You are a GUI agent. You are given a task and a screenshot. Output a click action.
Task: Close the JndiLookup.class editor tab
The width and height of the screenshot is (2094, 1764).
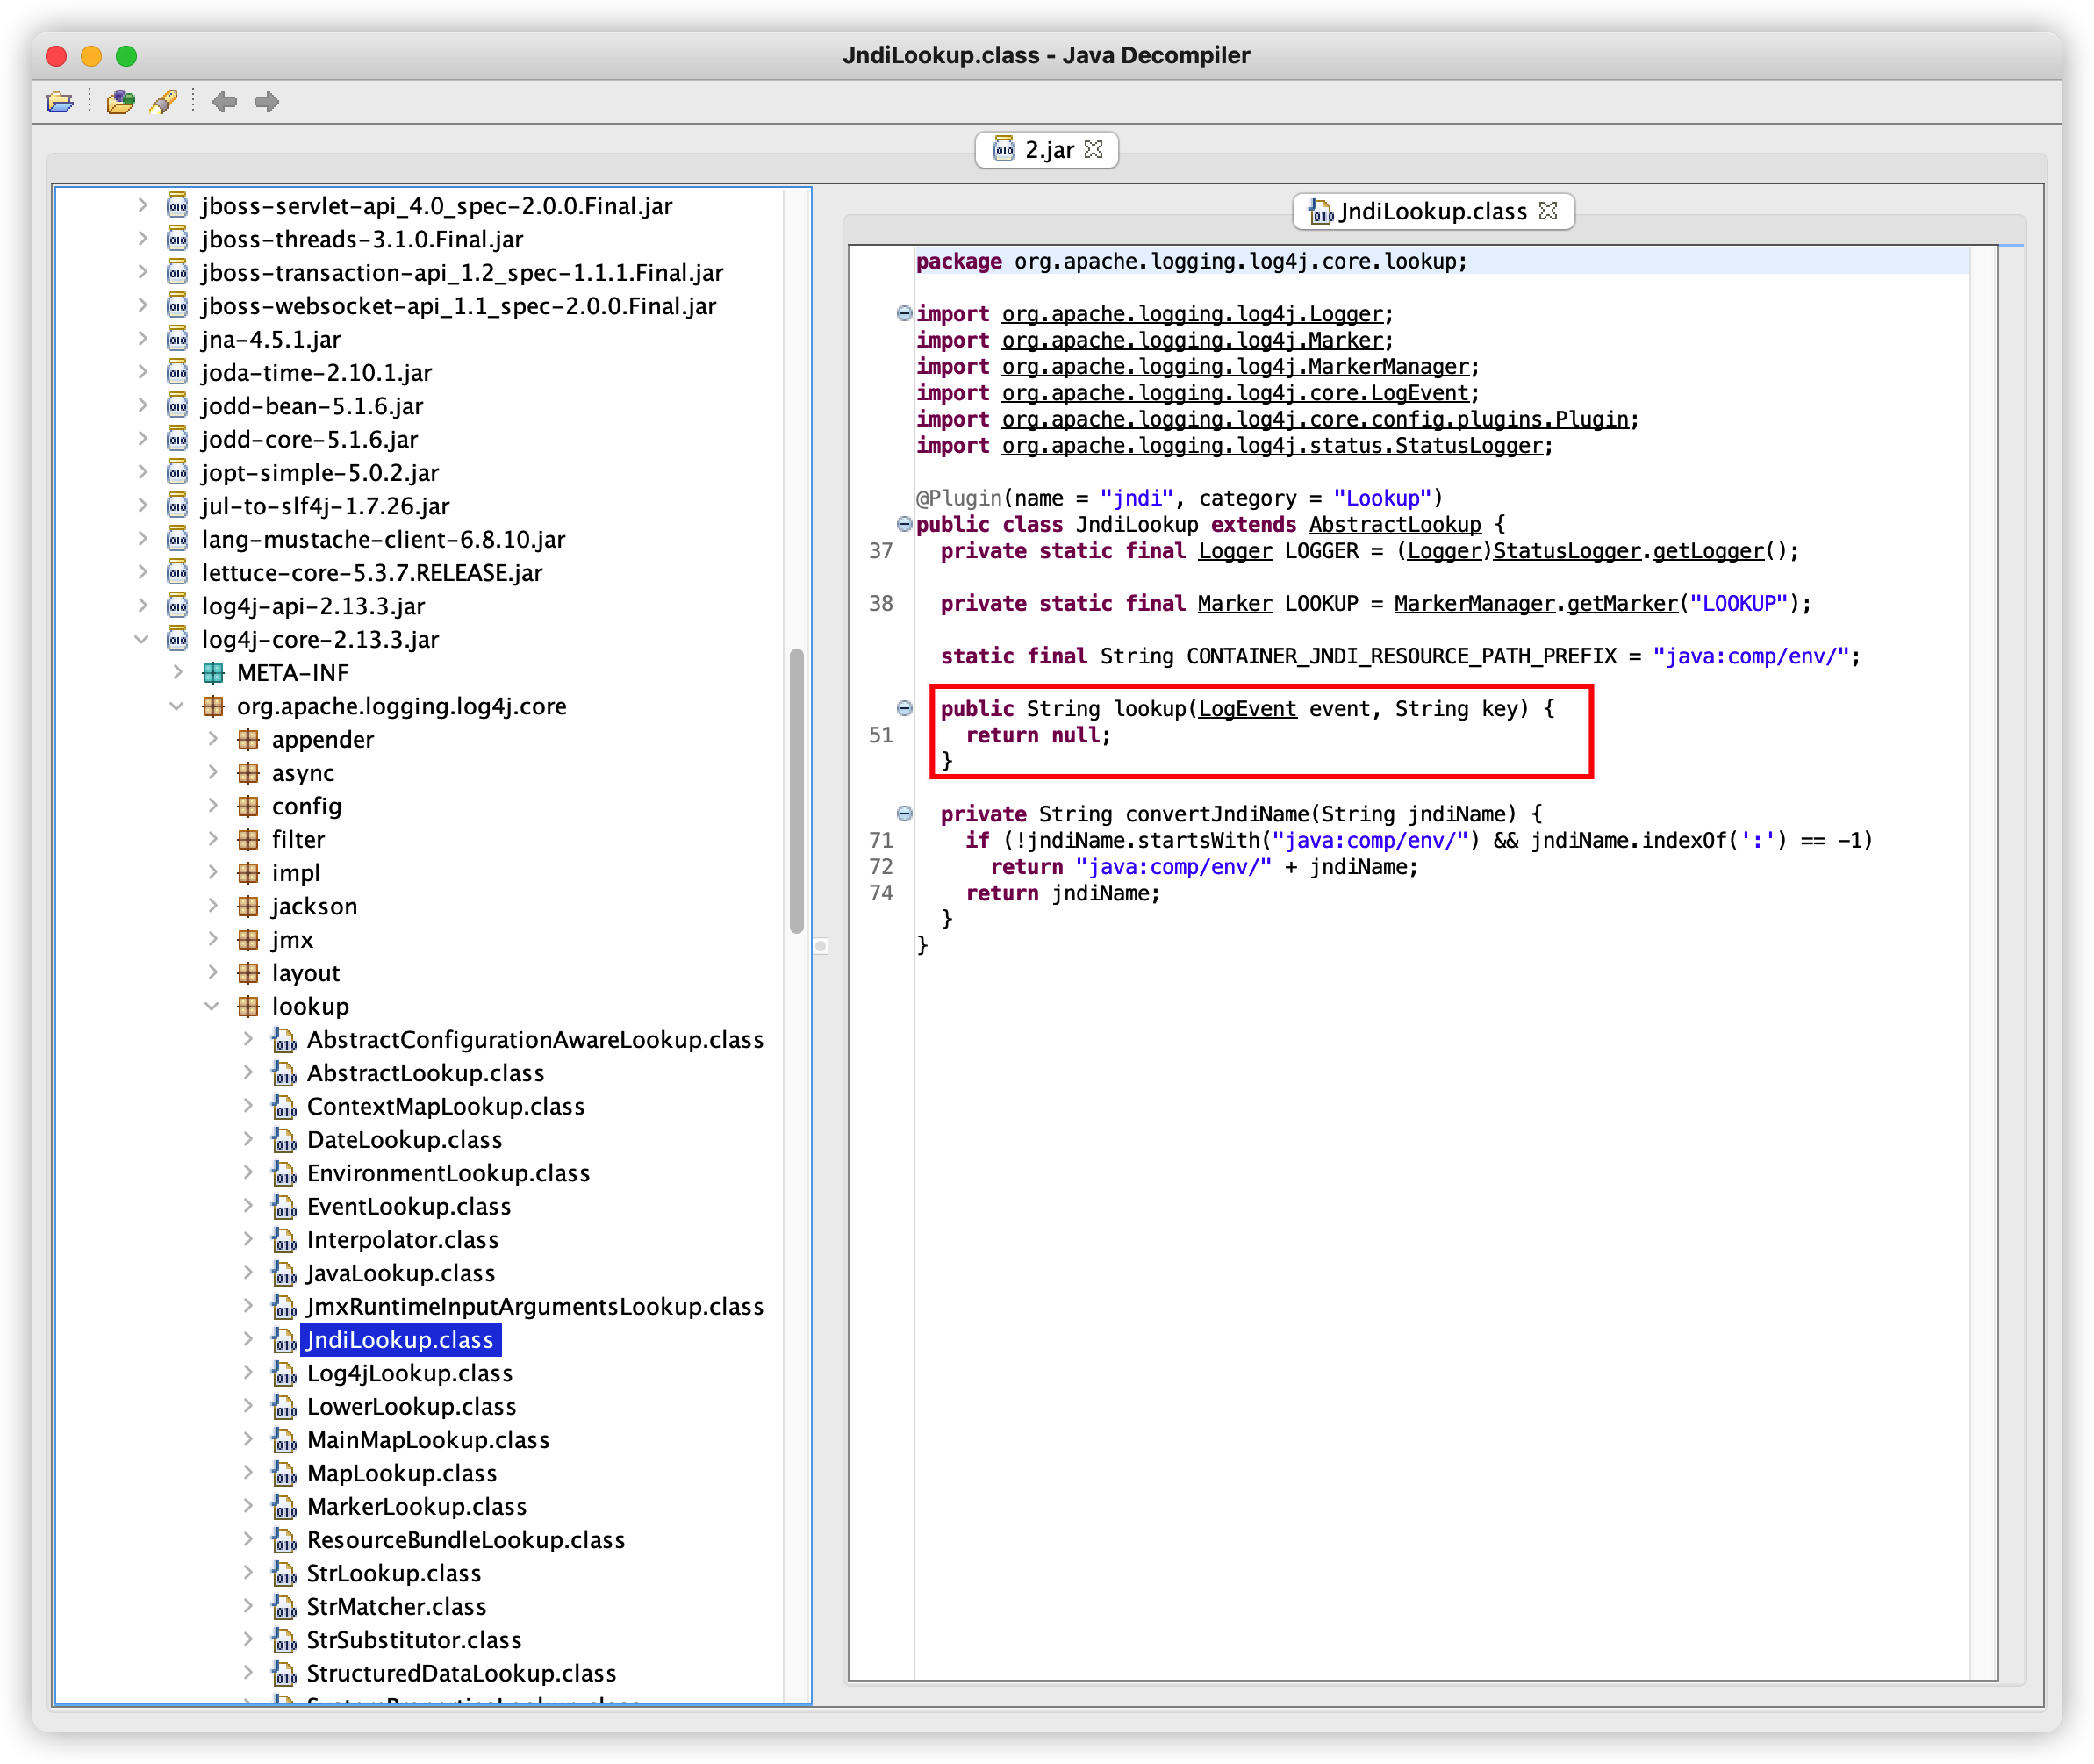pos(1548,210)
